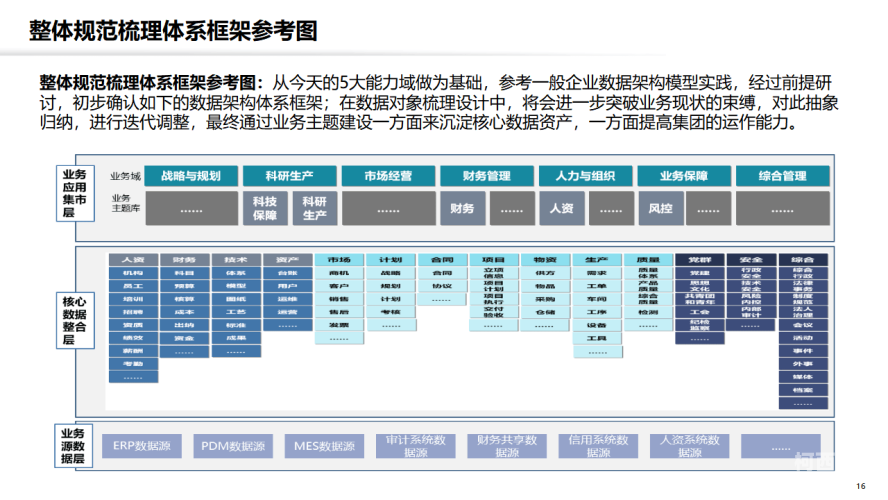The image size is (888, 500).
Task: Click the 业务源数据层 layer label
Action: 73,446
